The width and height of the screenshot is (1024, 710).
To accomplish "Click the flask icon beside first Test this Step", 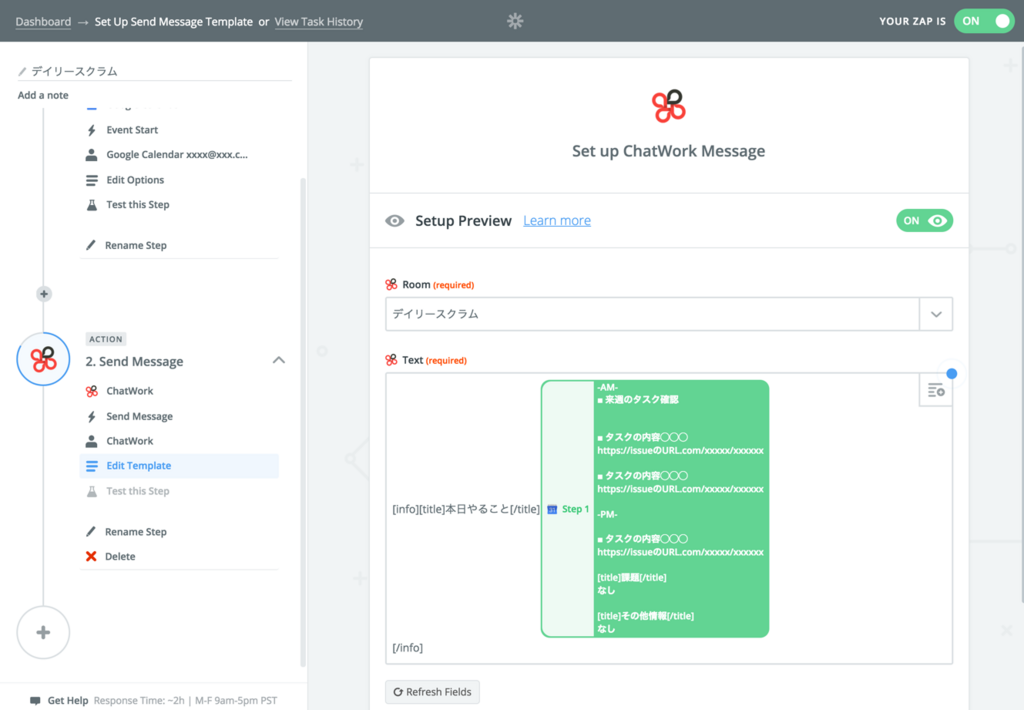I will (91, 204).
